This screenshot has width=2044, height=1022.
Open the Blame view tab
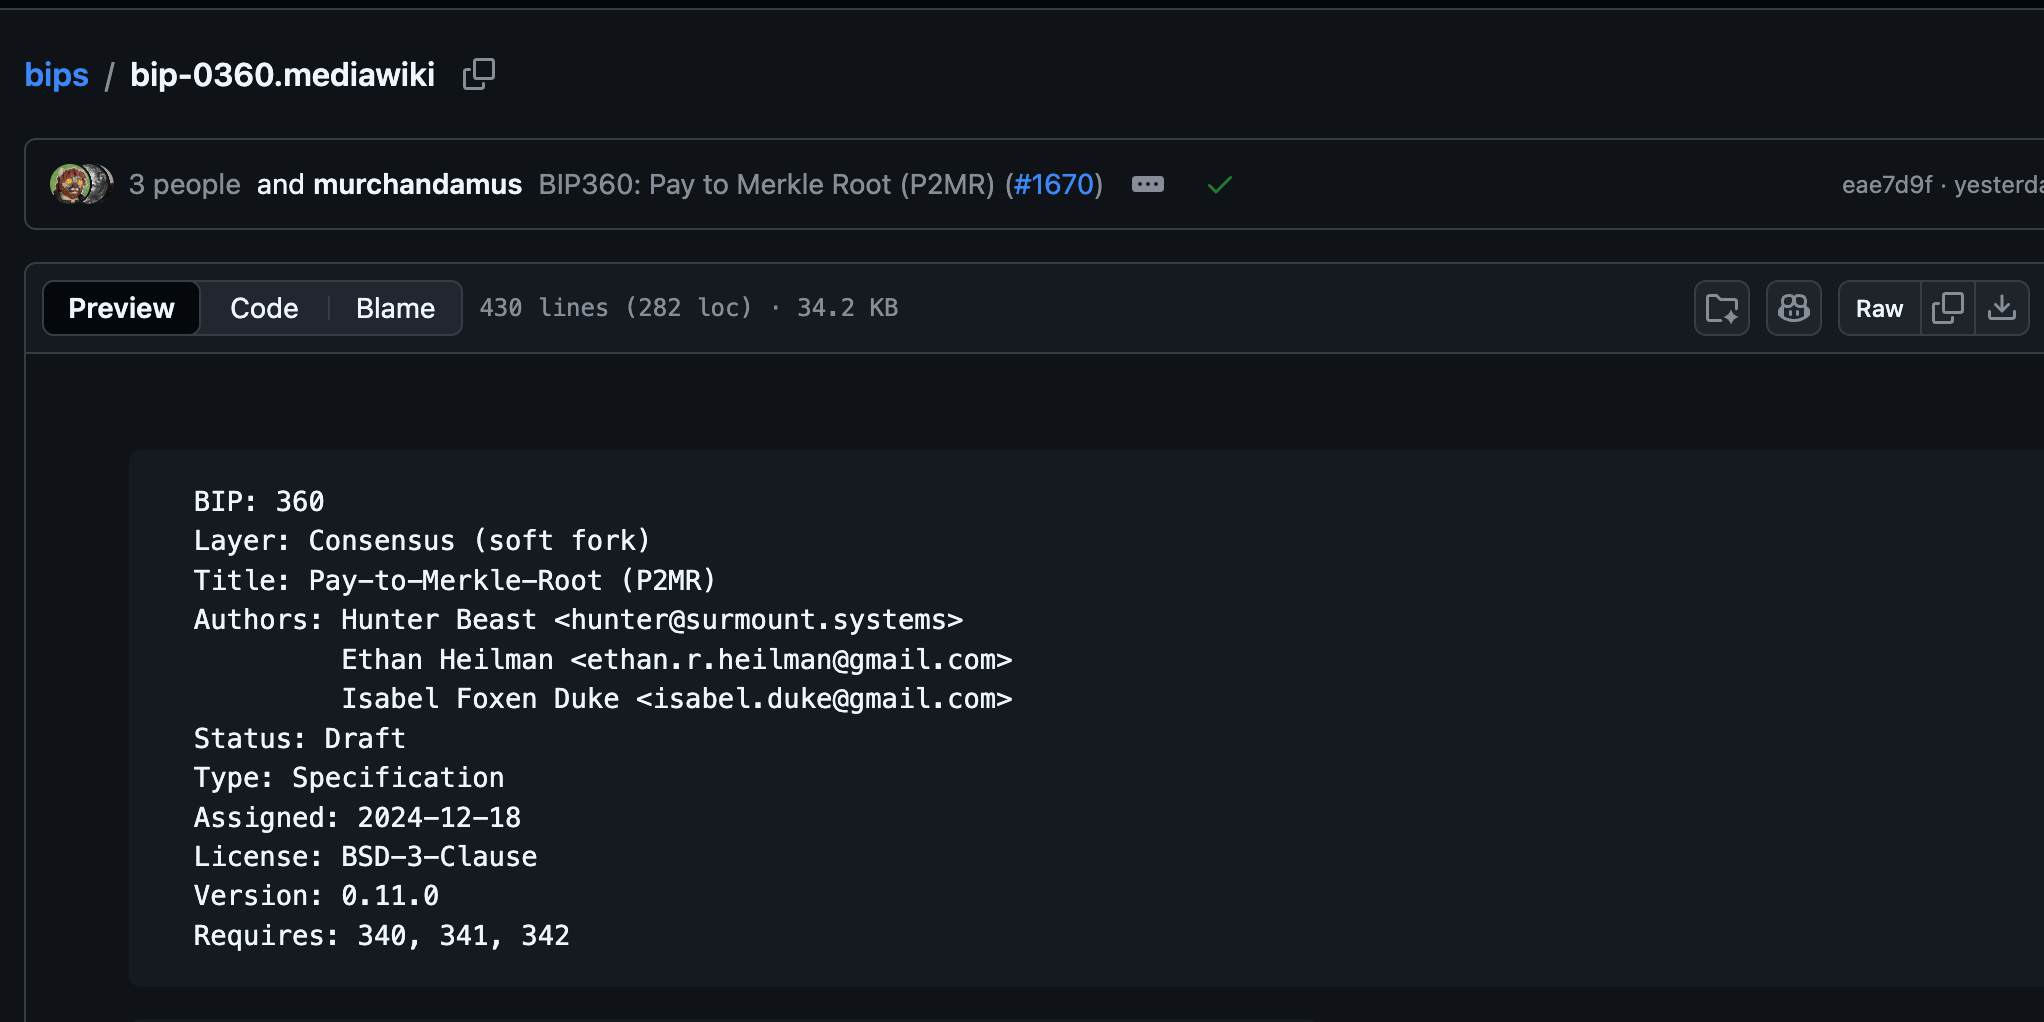click(x=395, y=308)
